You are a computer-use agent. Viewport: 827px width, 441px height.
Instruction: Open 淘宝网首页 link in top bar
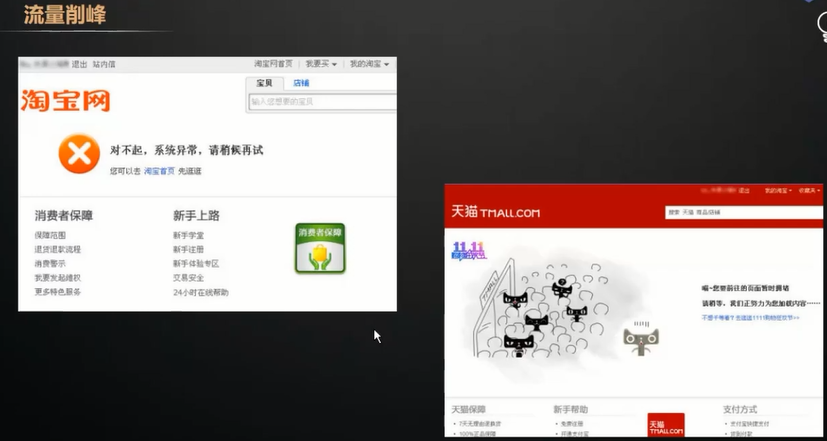tap(273, 64)
